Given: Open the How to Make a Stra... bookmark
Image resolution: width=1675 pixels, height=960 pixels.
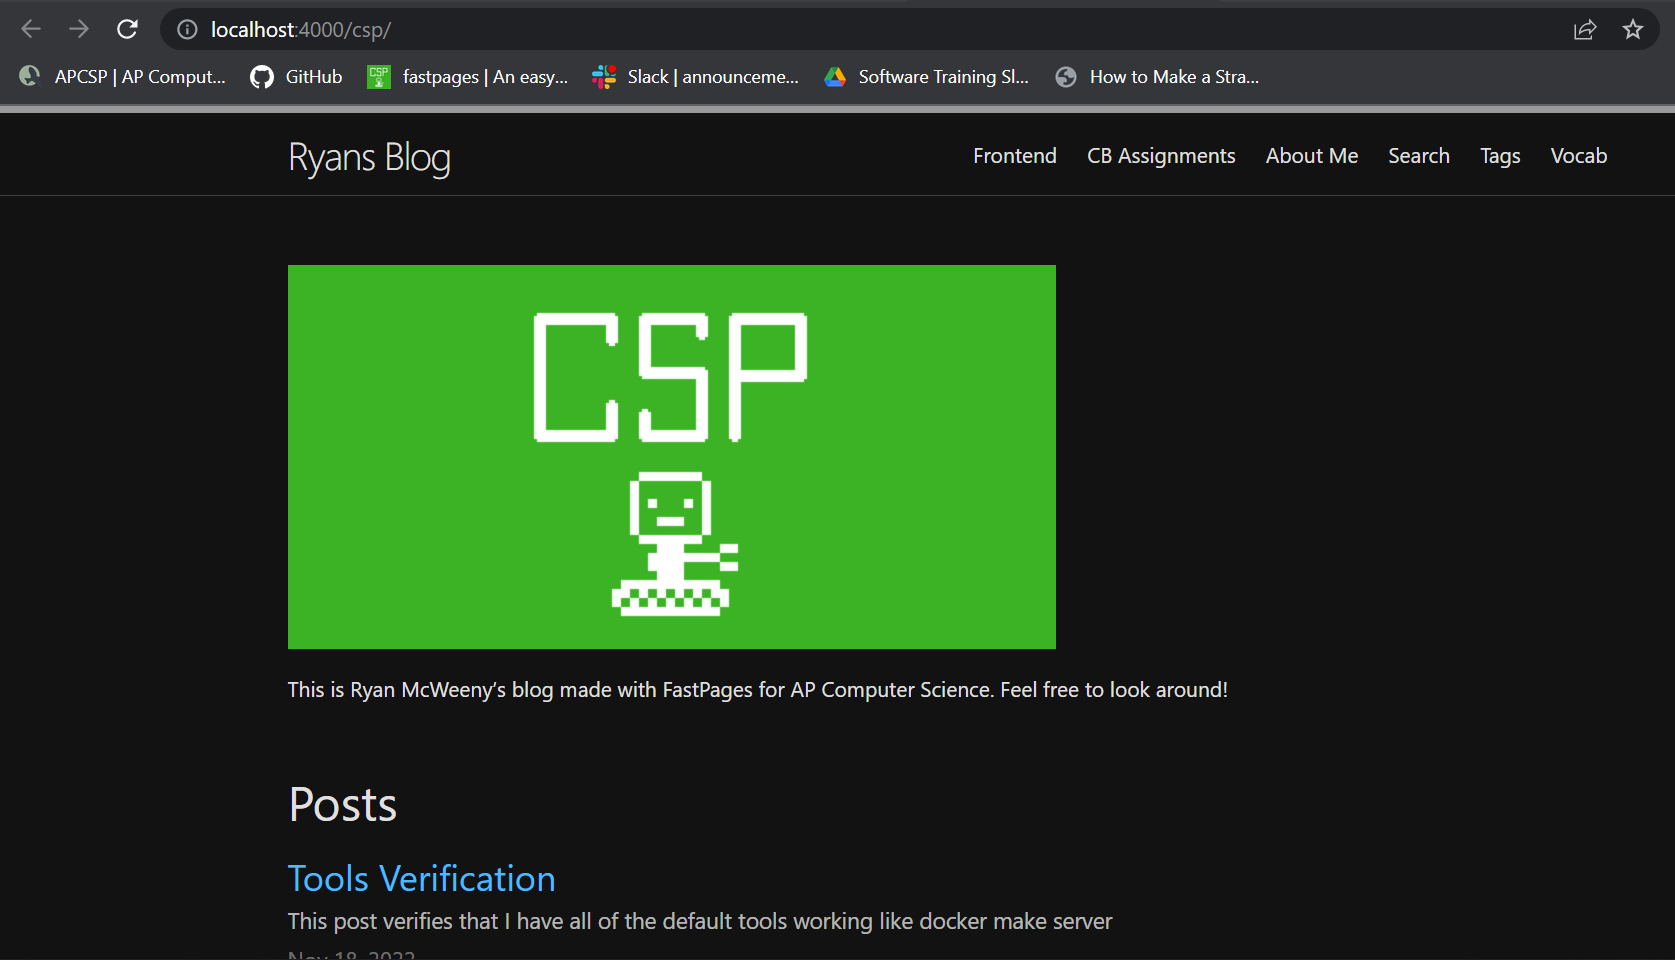Looking at the screenshot, I should 1157,77.
